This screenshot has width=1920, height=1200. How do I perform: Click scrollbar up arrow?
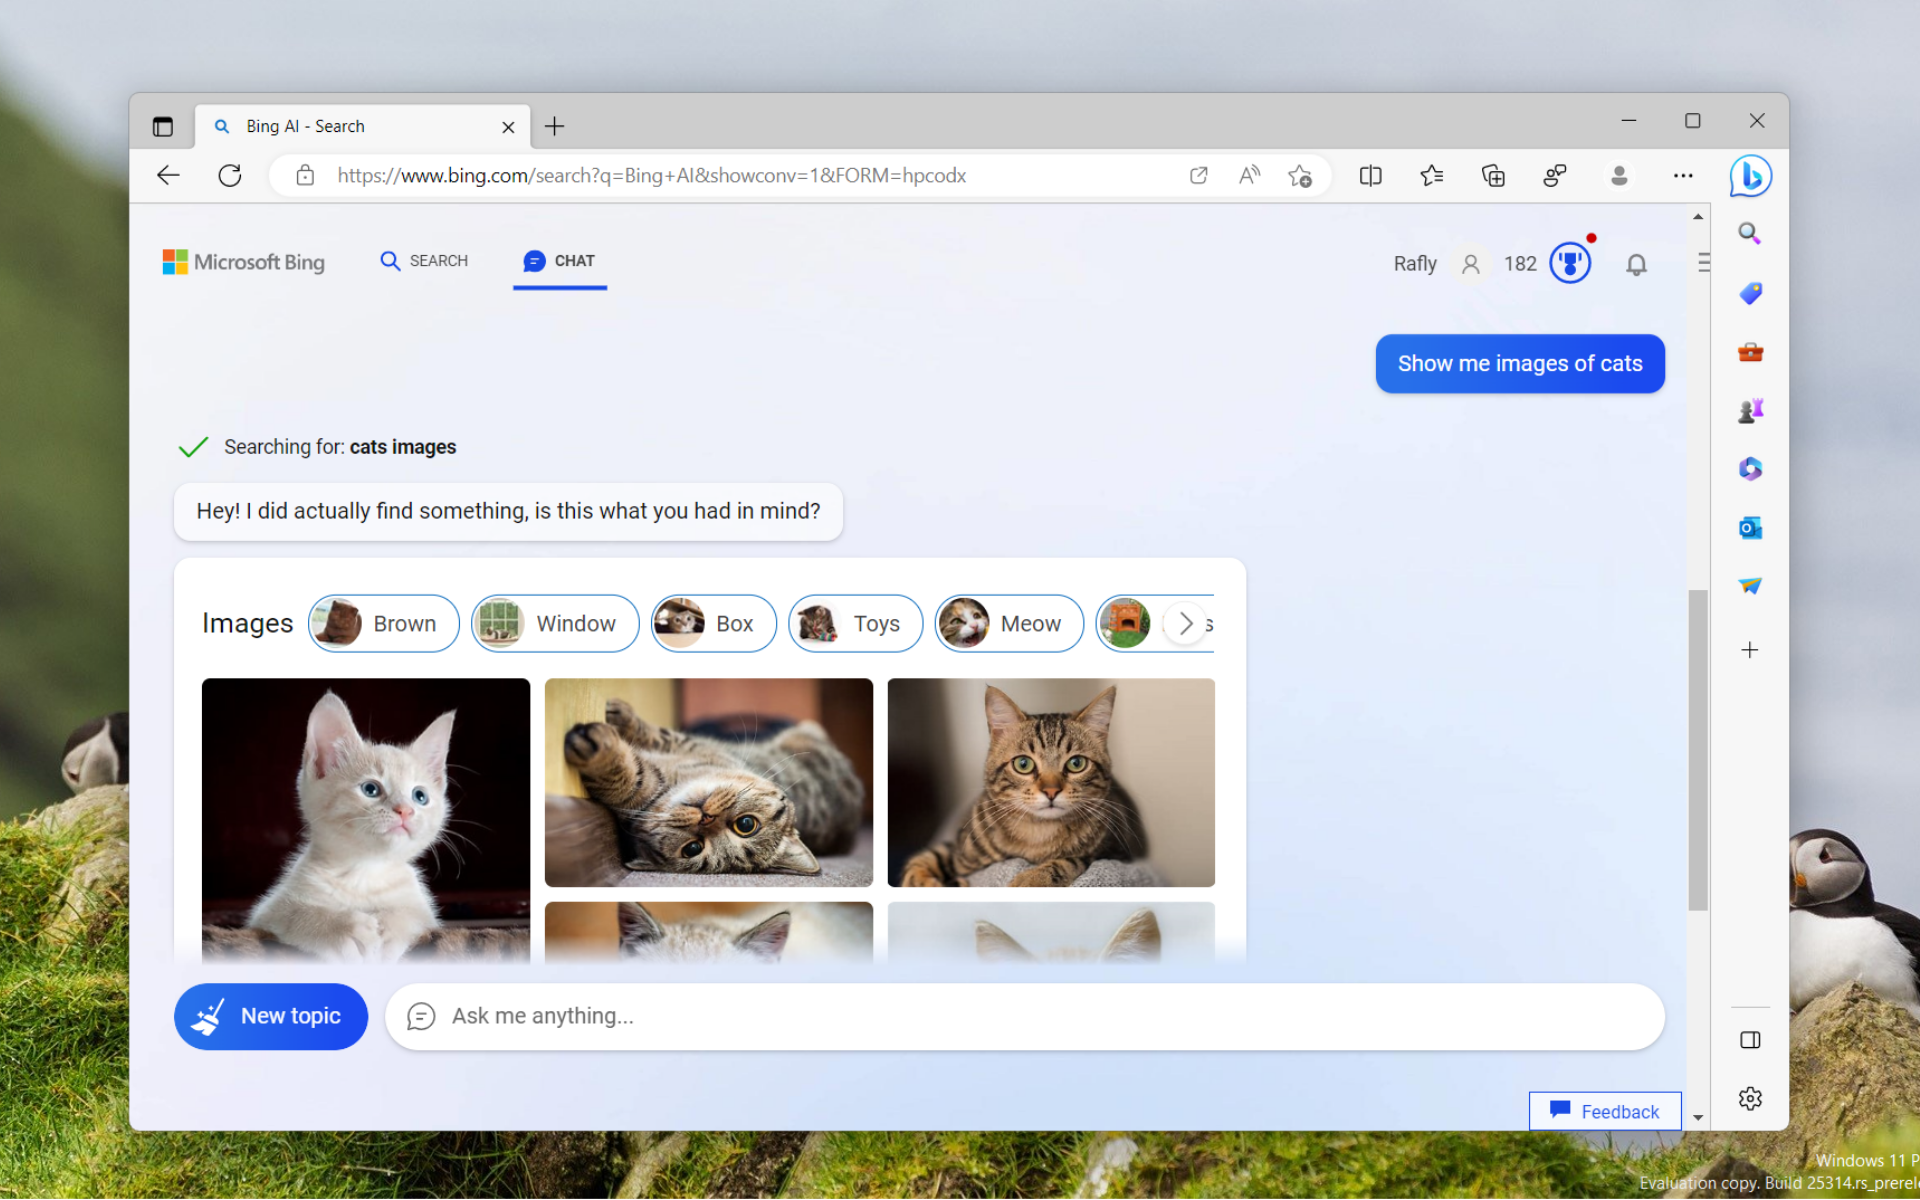click(1698, 216)
